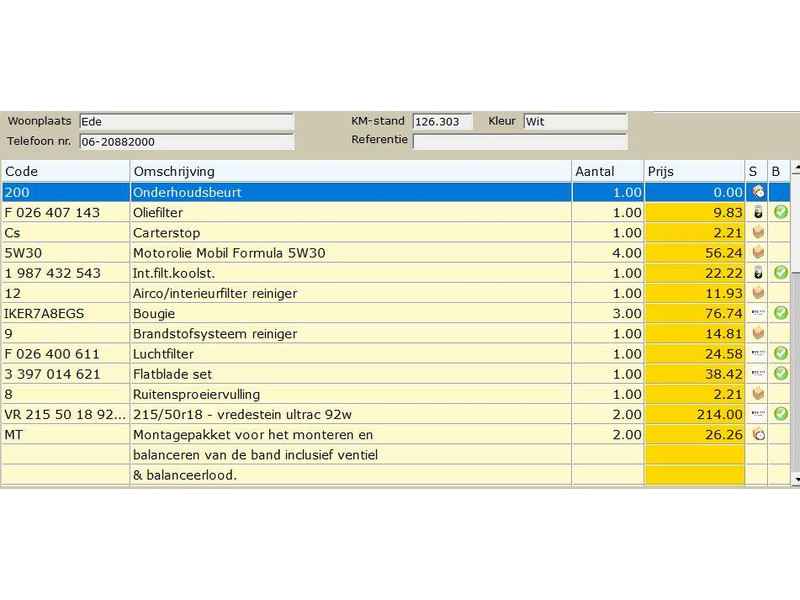The width and height of the screenshot is (800, 600).
Task: Click the green checkmark in Oliefilter row
Action: 781,212
